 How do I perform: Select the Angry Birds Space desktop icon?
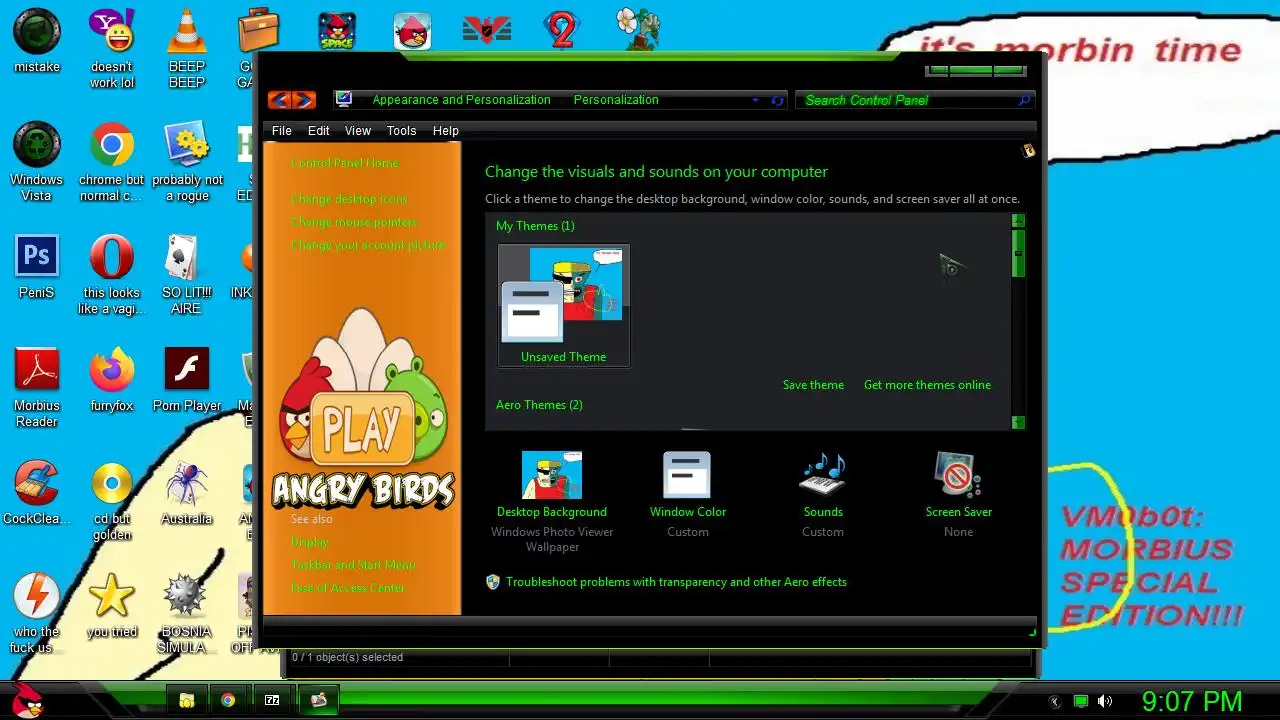337,31
